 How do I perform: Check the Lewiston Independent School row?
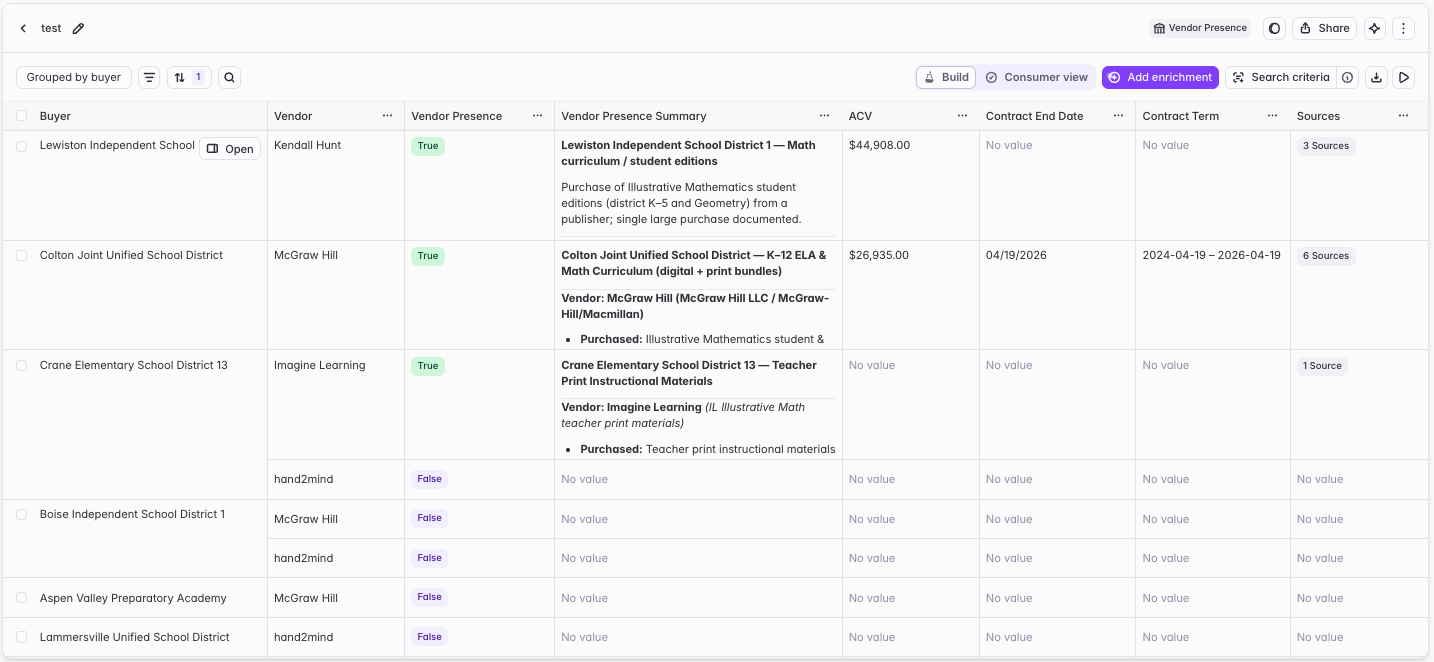coord(22,146)
